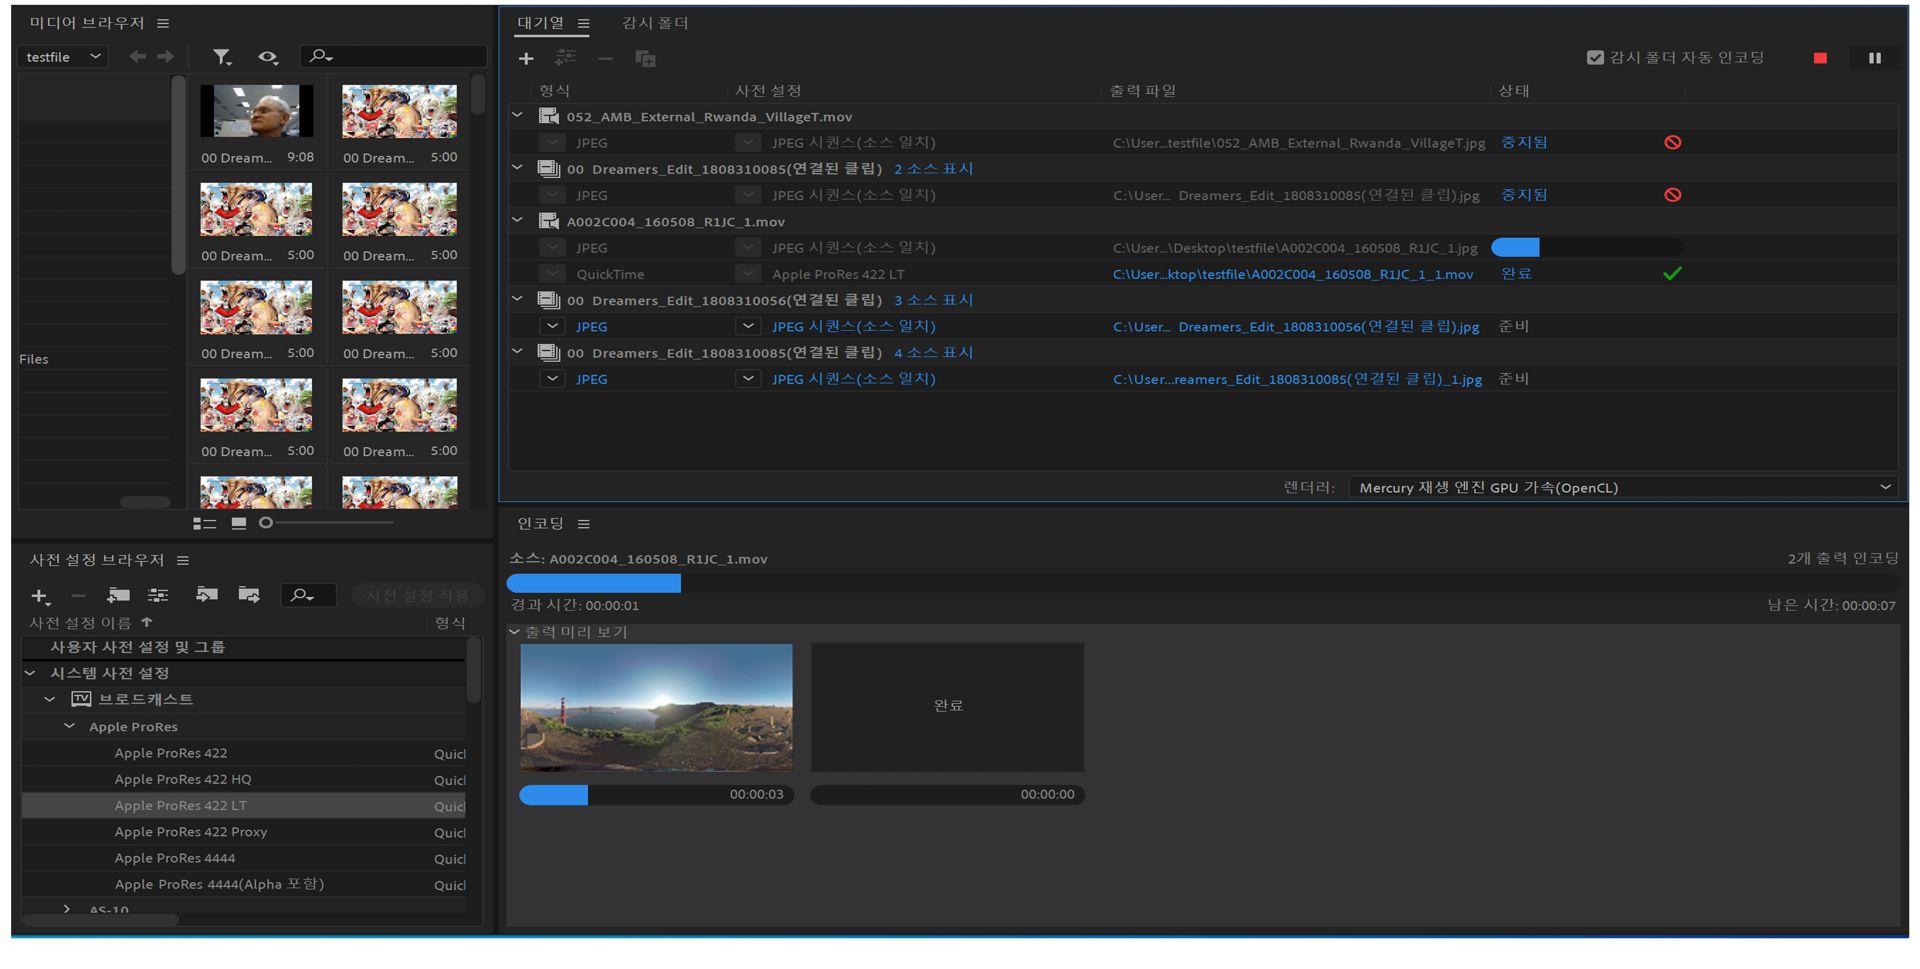
Task: Open the 미디어 브라우저 panel menu
Action: point(163,23)
